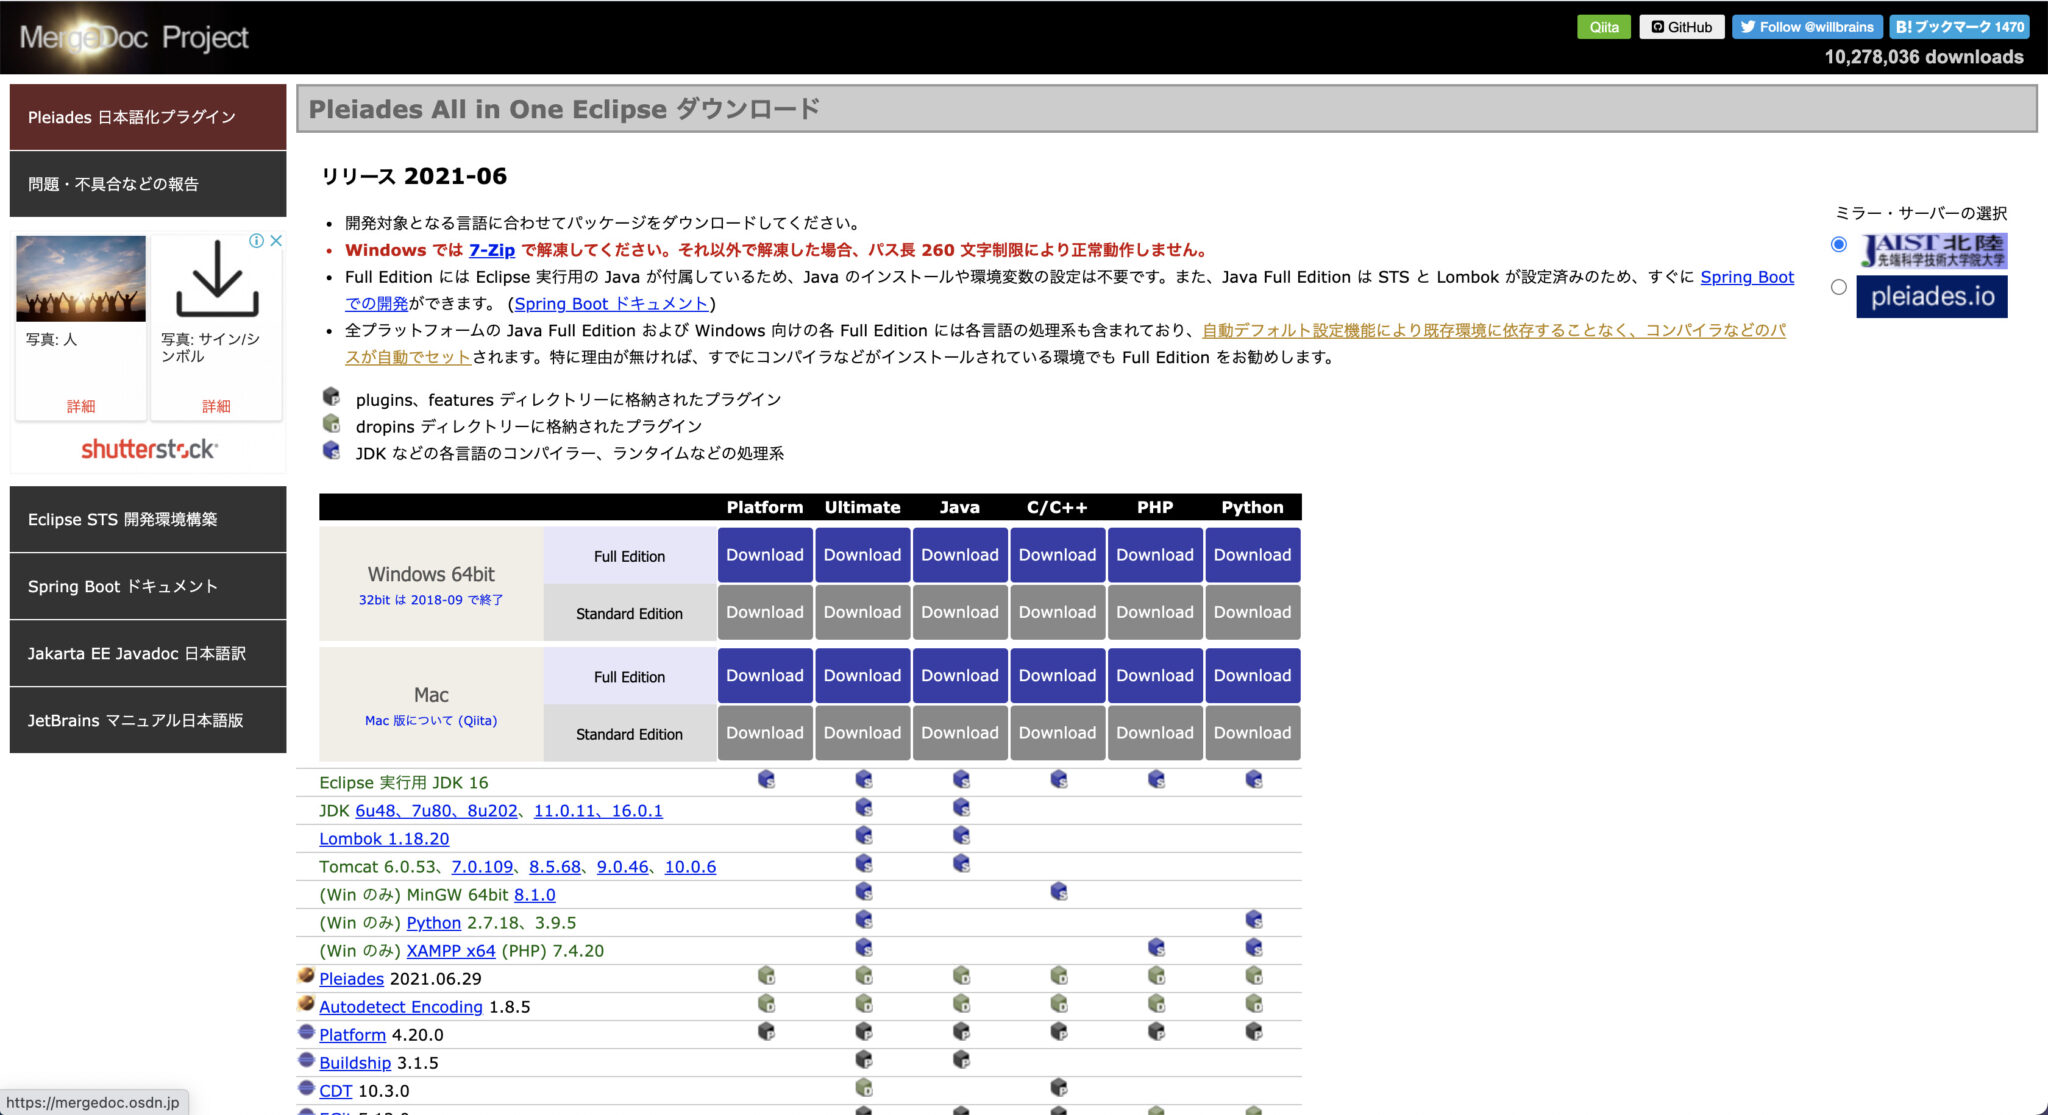This screenshot has height=1115, width=2048.
Task: Click Buildship row icon under Java
Action: coord(961,1059)
